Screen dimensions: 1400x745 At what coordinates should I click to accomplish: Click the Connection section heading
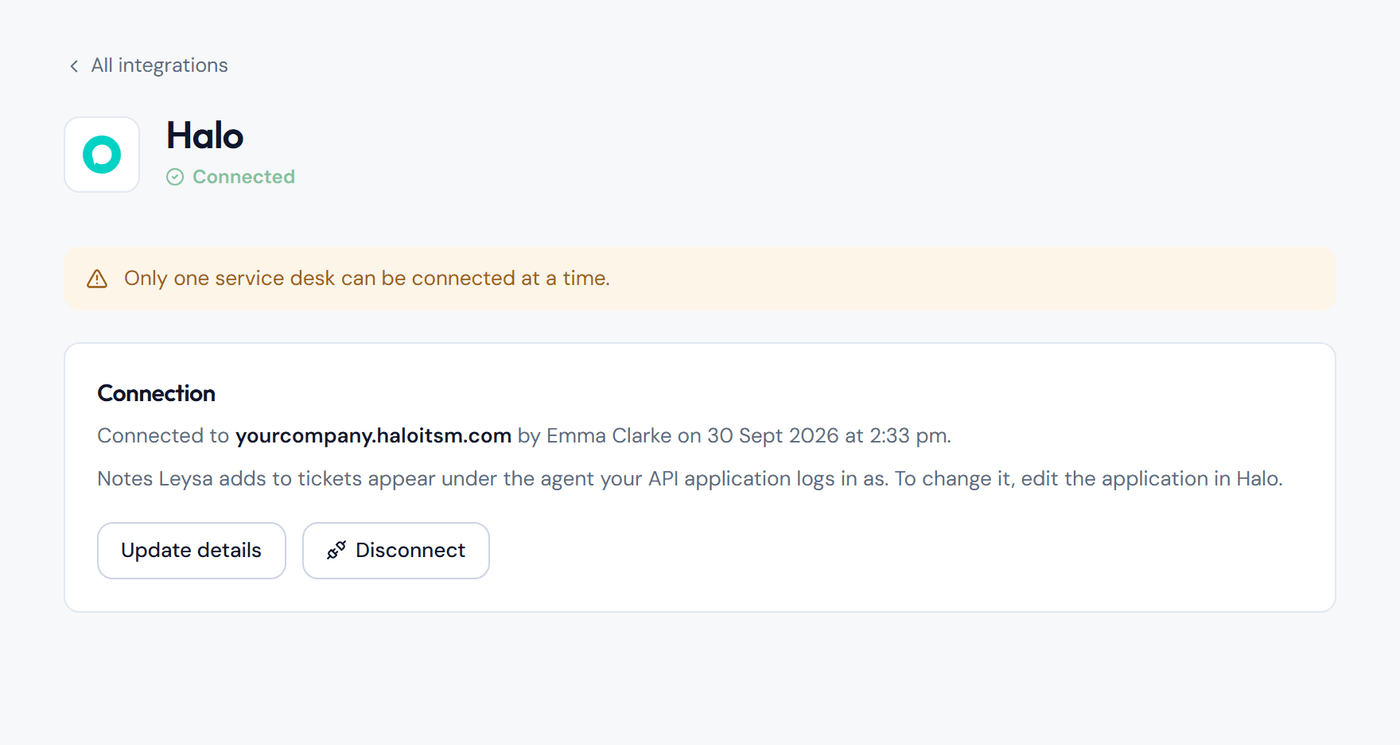156,393
